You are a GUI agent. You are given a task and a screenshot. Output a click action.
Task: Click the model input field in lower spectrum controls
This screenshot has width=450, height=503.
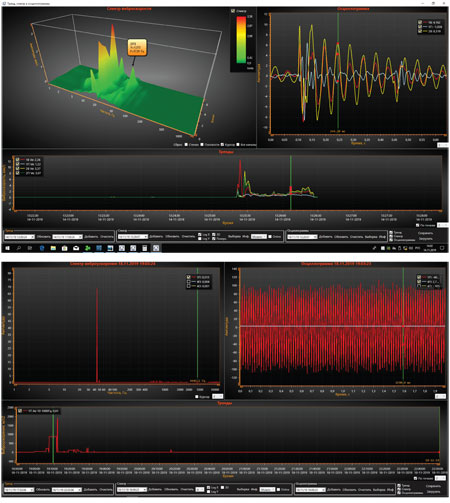click(x=267, y=489)
